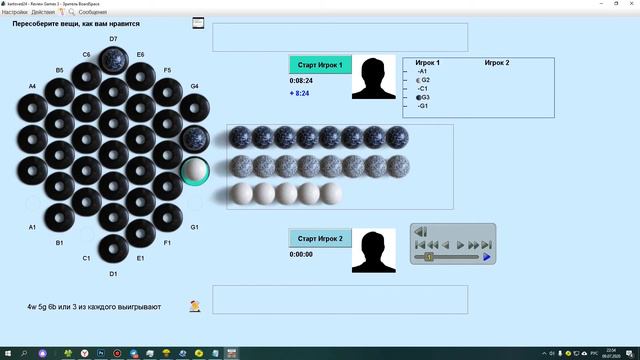Open Windows taskbar search
Image resolution: width=640 pixels, height=360 pixels.
tap(24, 353)
